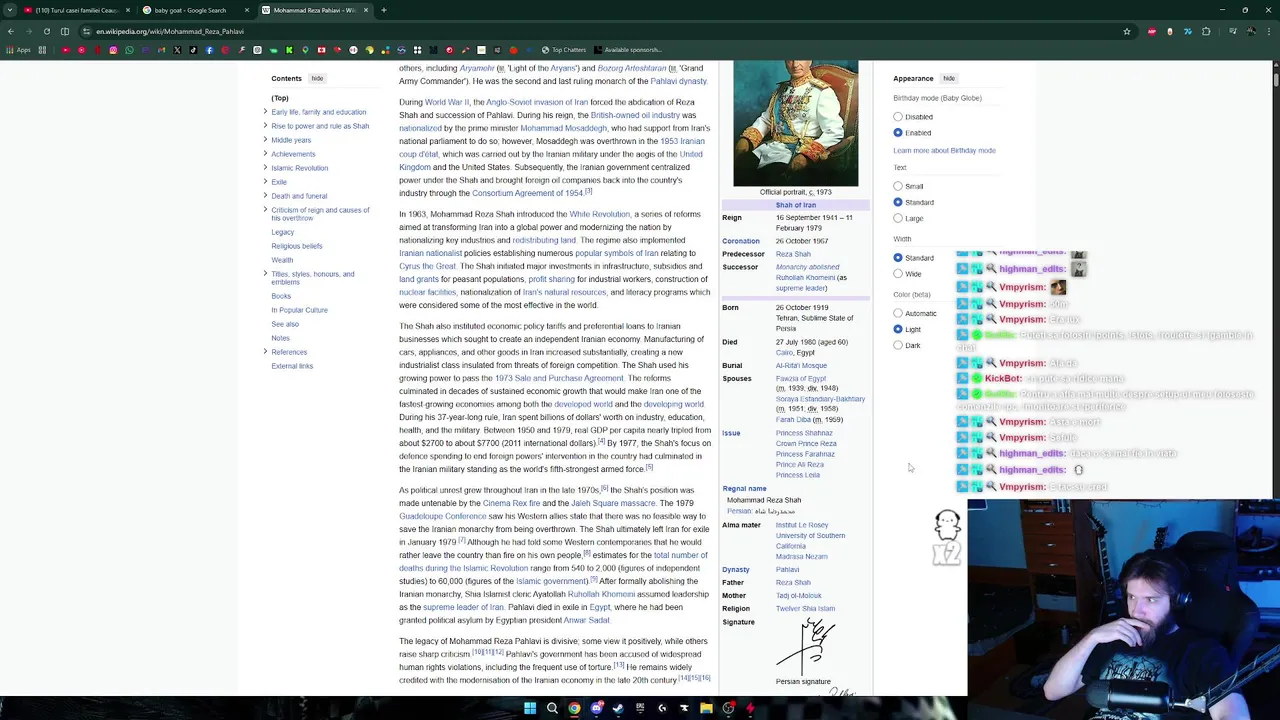Viewport: 1280px width, 720px height.
Task: Open Logitech G Hub from taskbar
Action: (662, 708)
